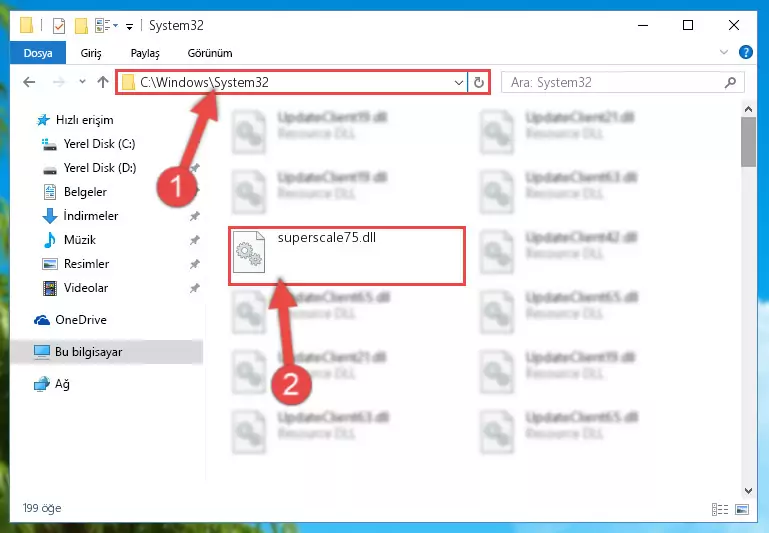Click the scrollbar up arrow
The width and height of the screenshot is (769, 533).
coord(748,109)
